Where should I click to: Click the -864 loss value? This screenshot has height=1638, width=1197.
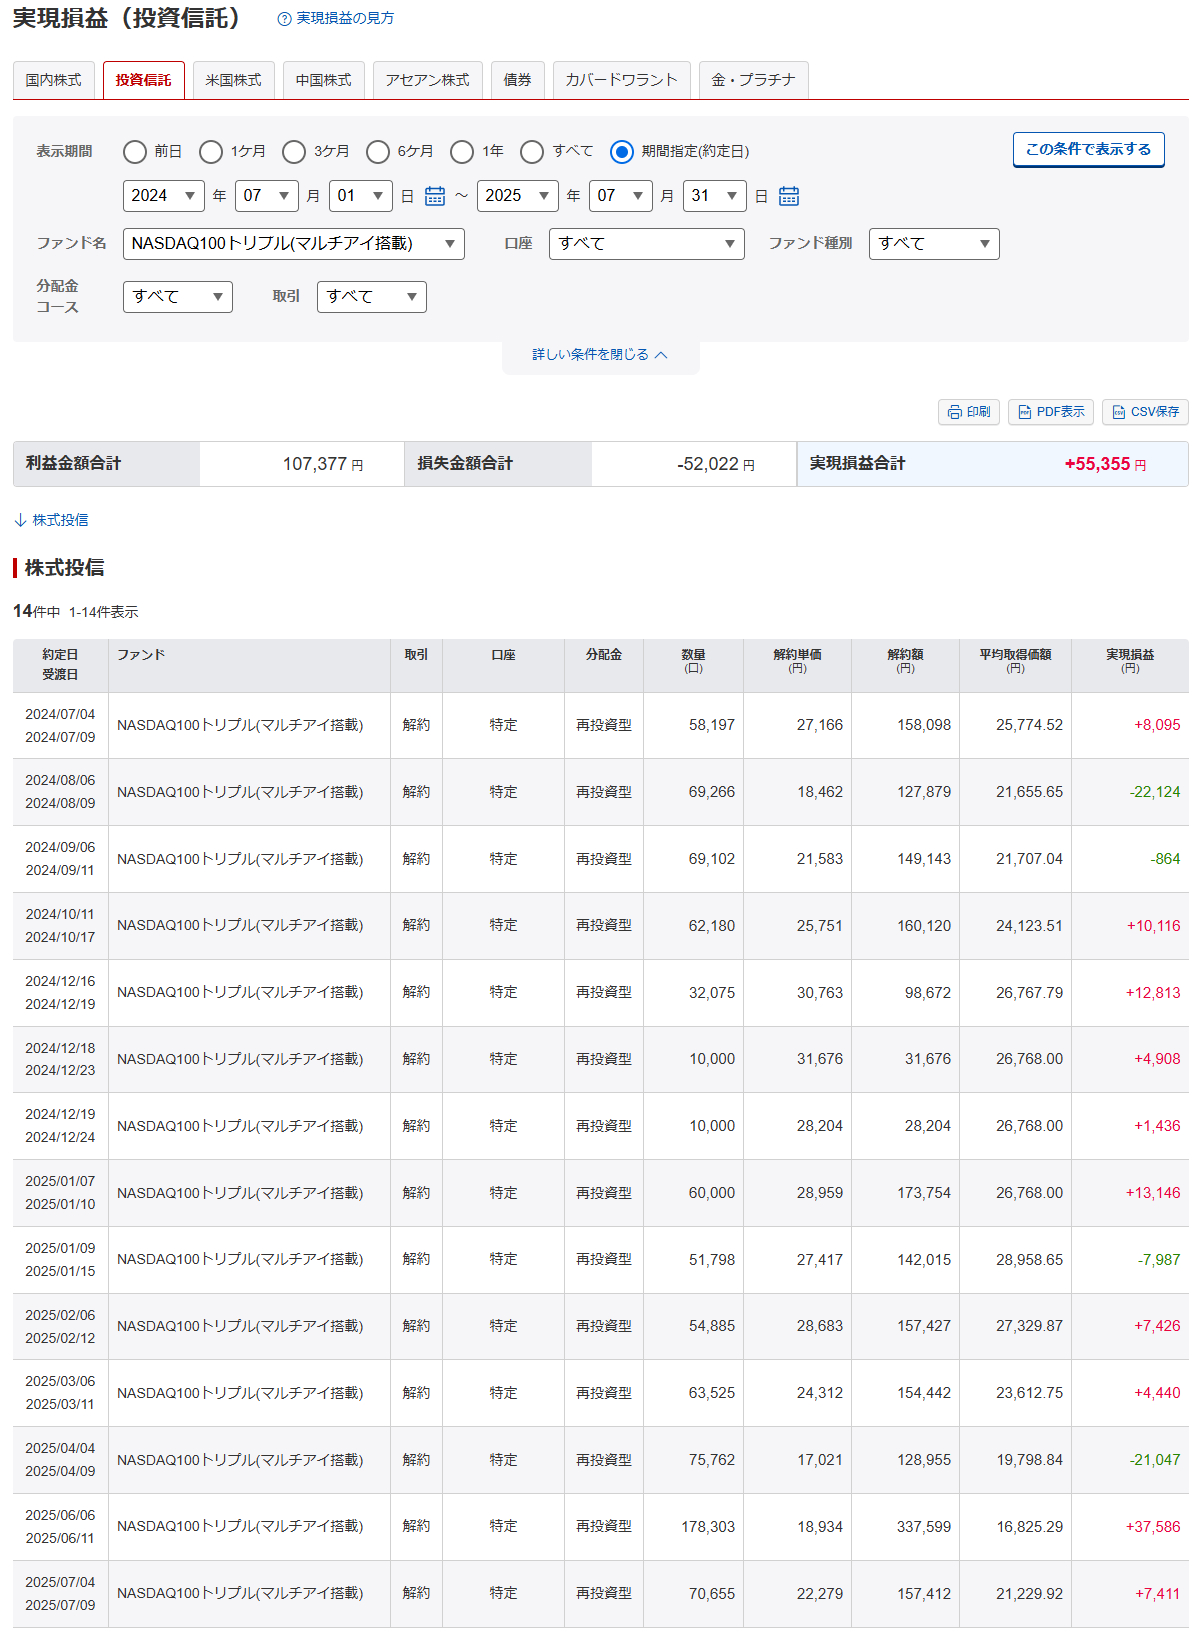[1165, 859]
